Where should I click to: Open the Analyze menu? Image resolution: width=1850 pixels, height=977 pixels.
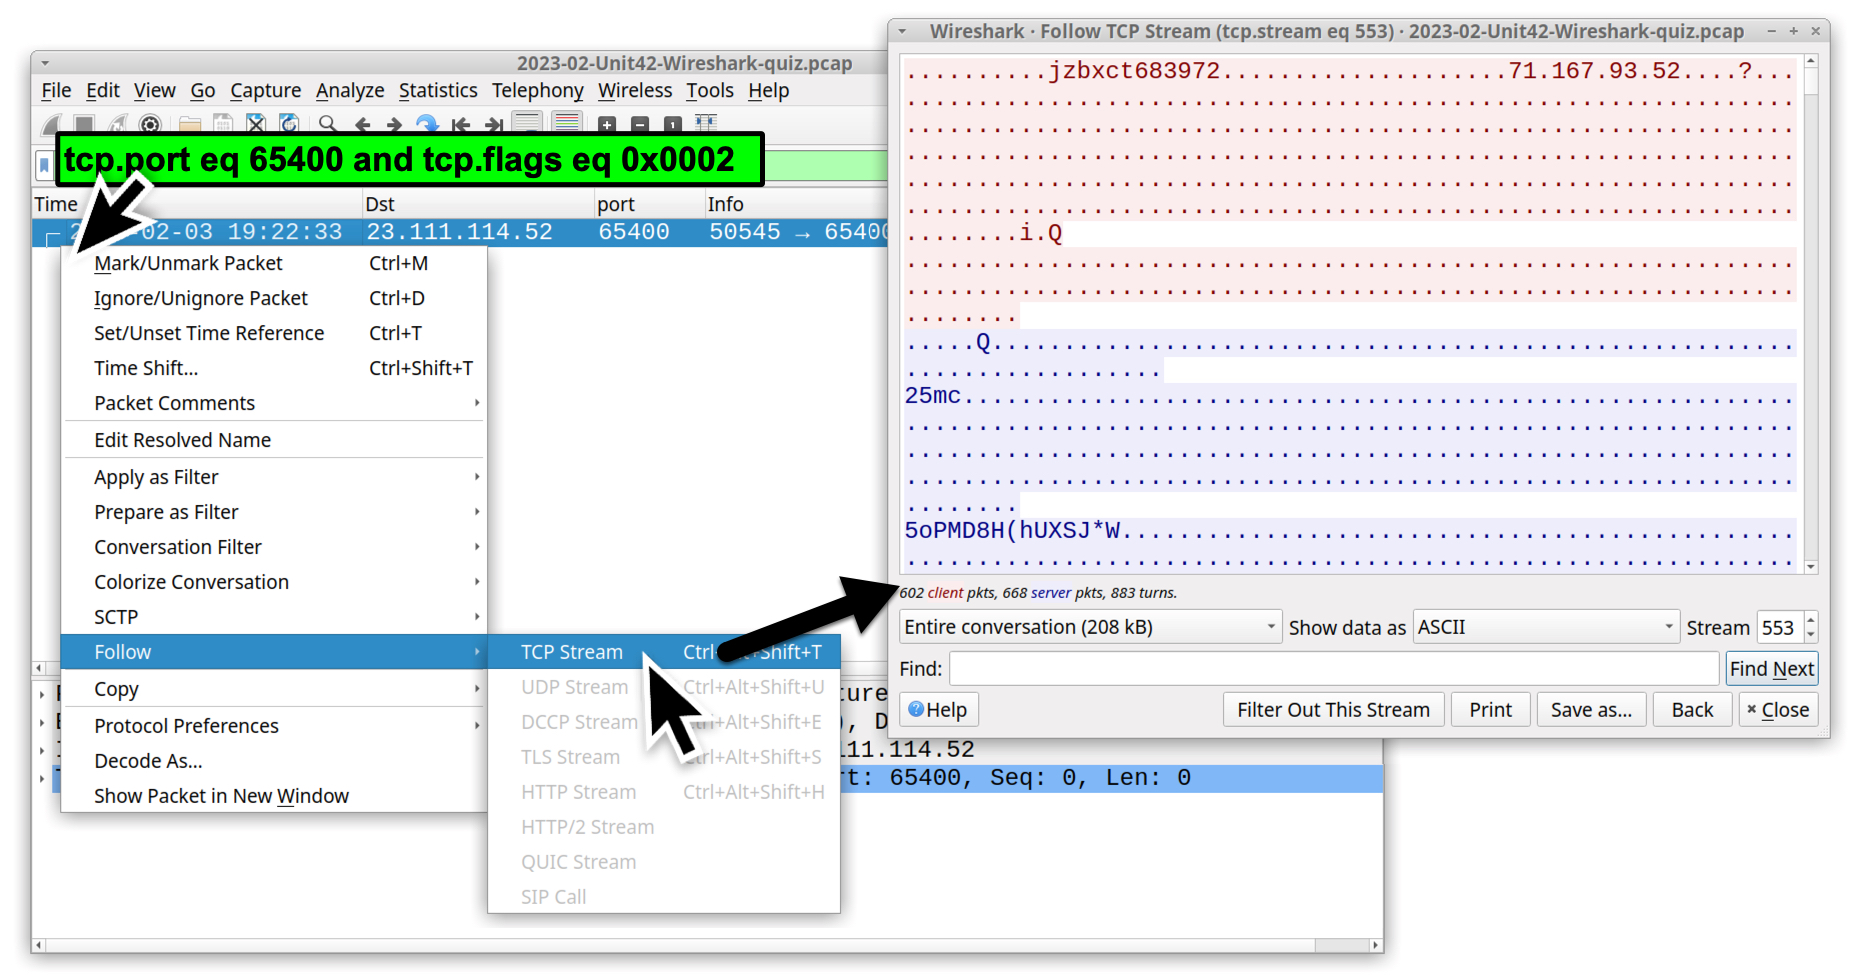[x=350, y=90]
